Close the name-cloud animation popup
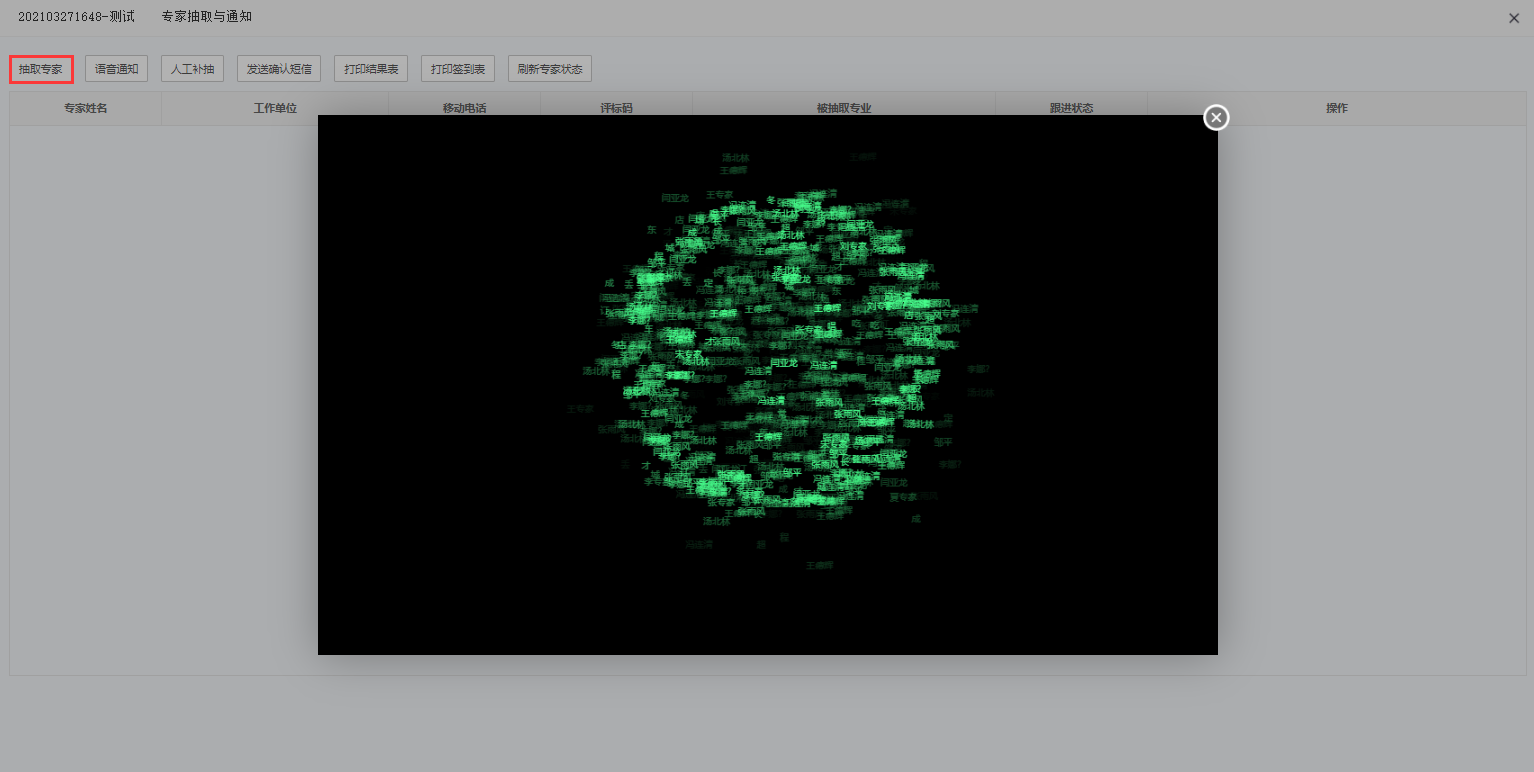The height and width of the screenshot is (772, 1534). 1216,118
